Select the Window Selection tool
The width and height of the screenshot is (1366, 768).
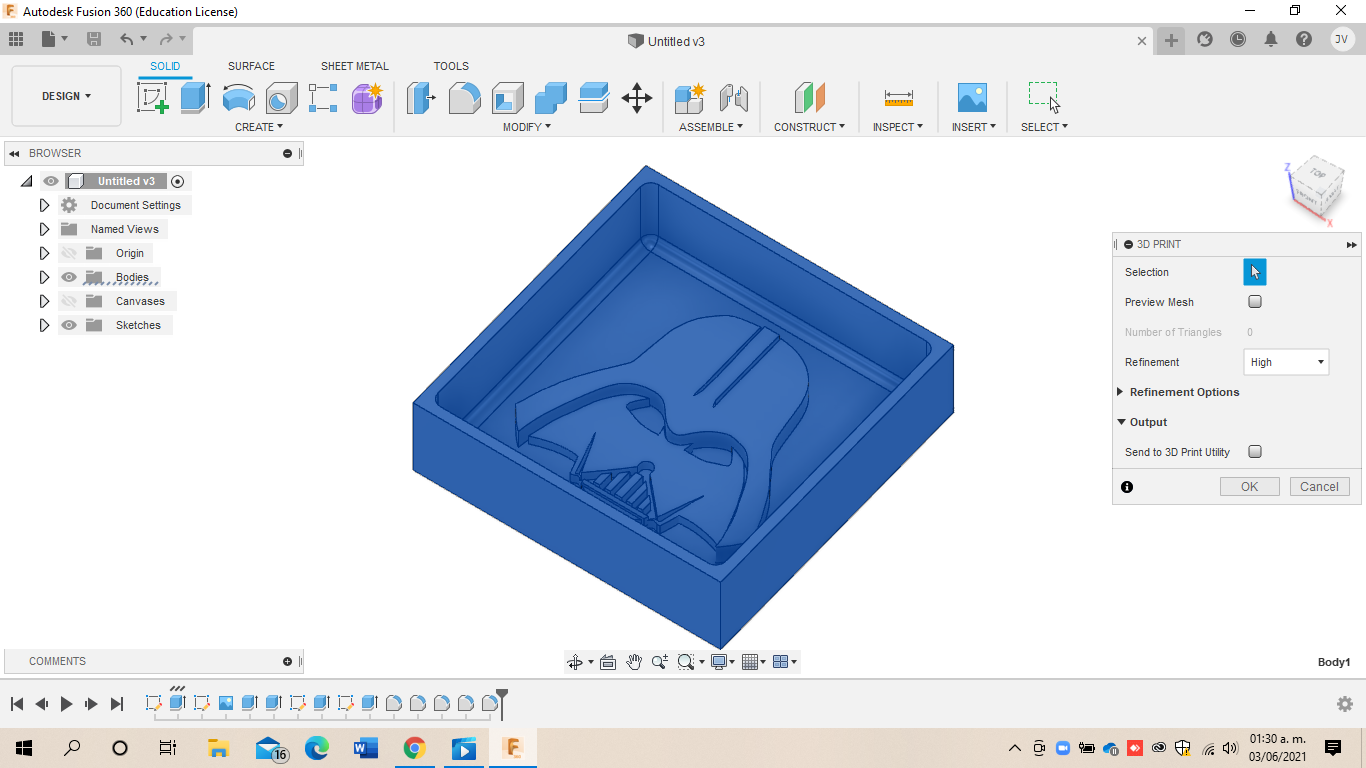point(1044,98)
